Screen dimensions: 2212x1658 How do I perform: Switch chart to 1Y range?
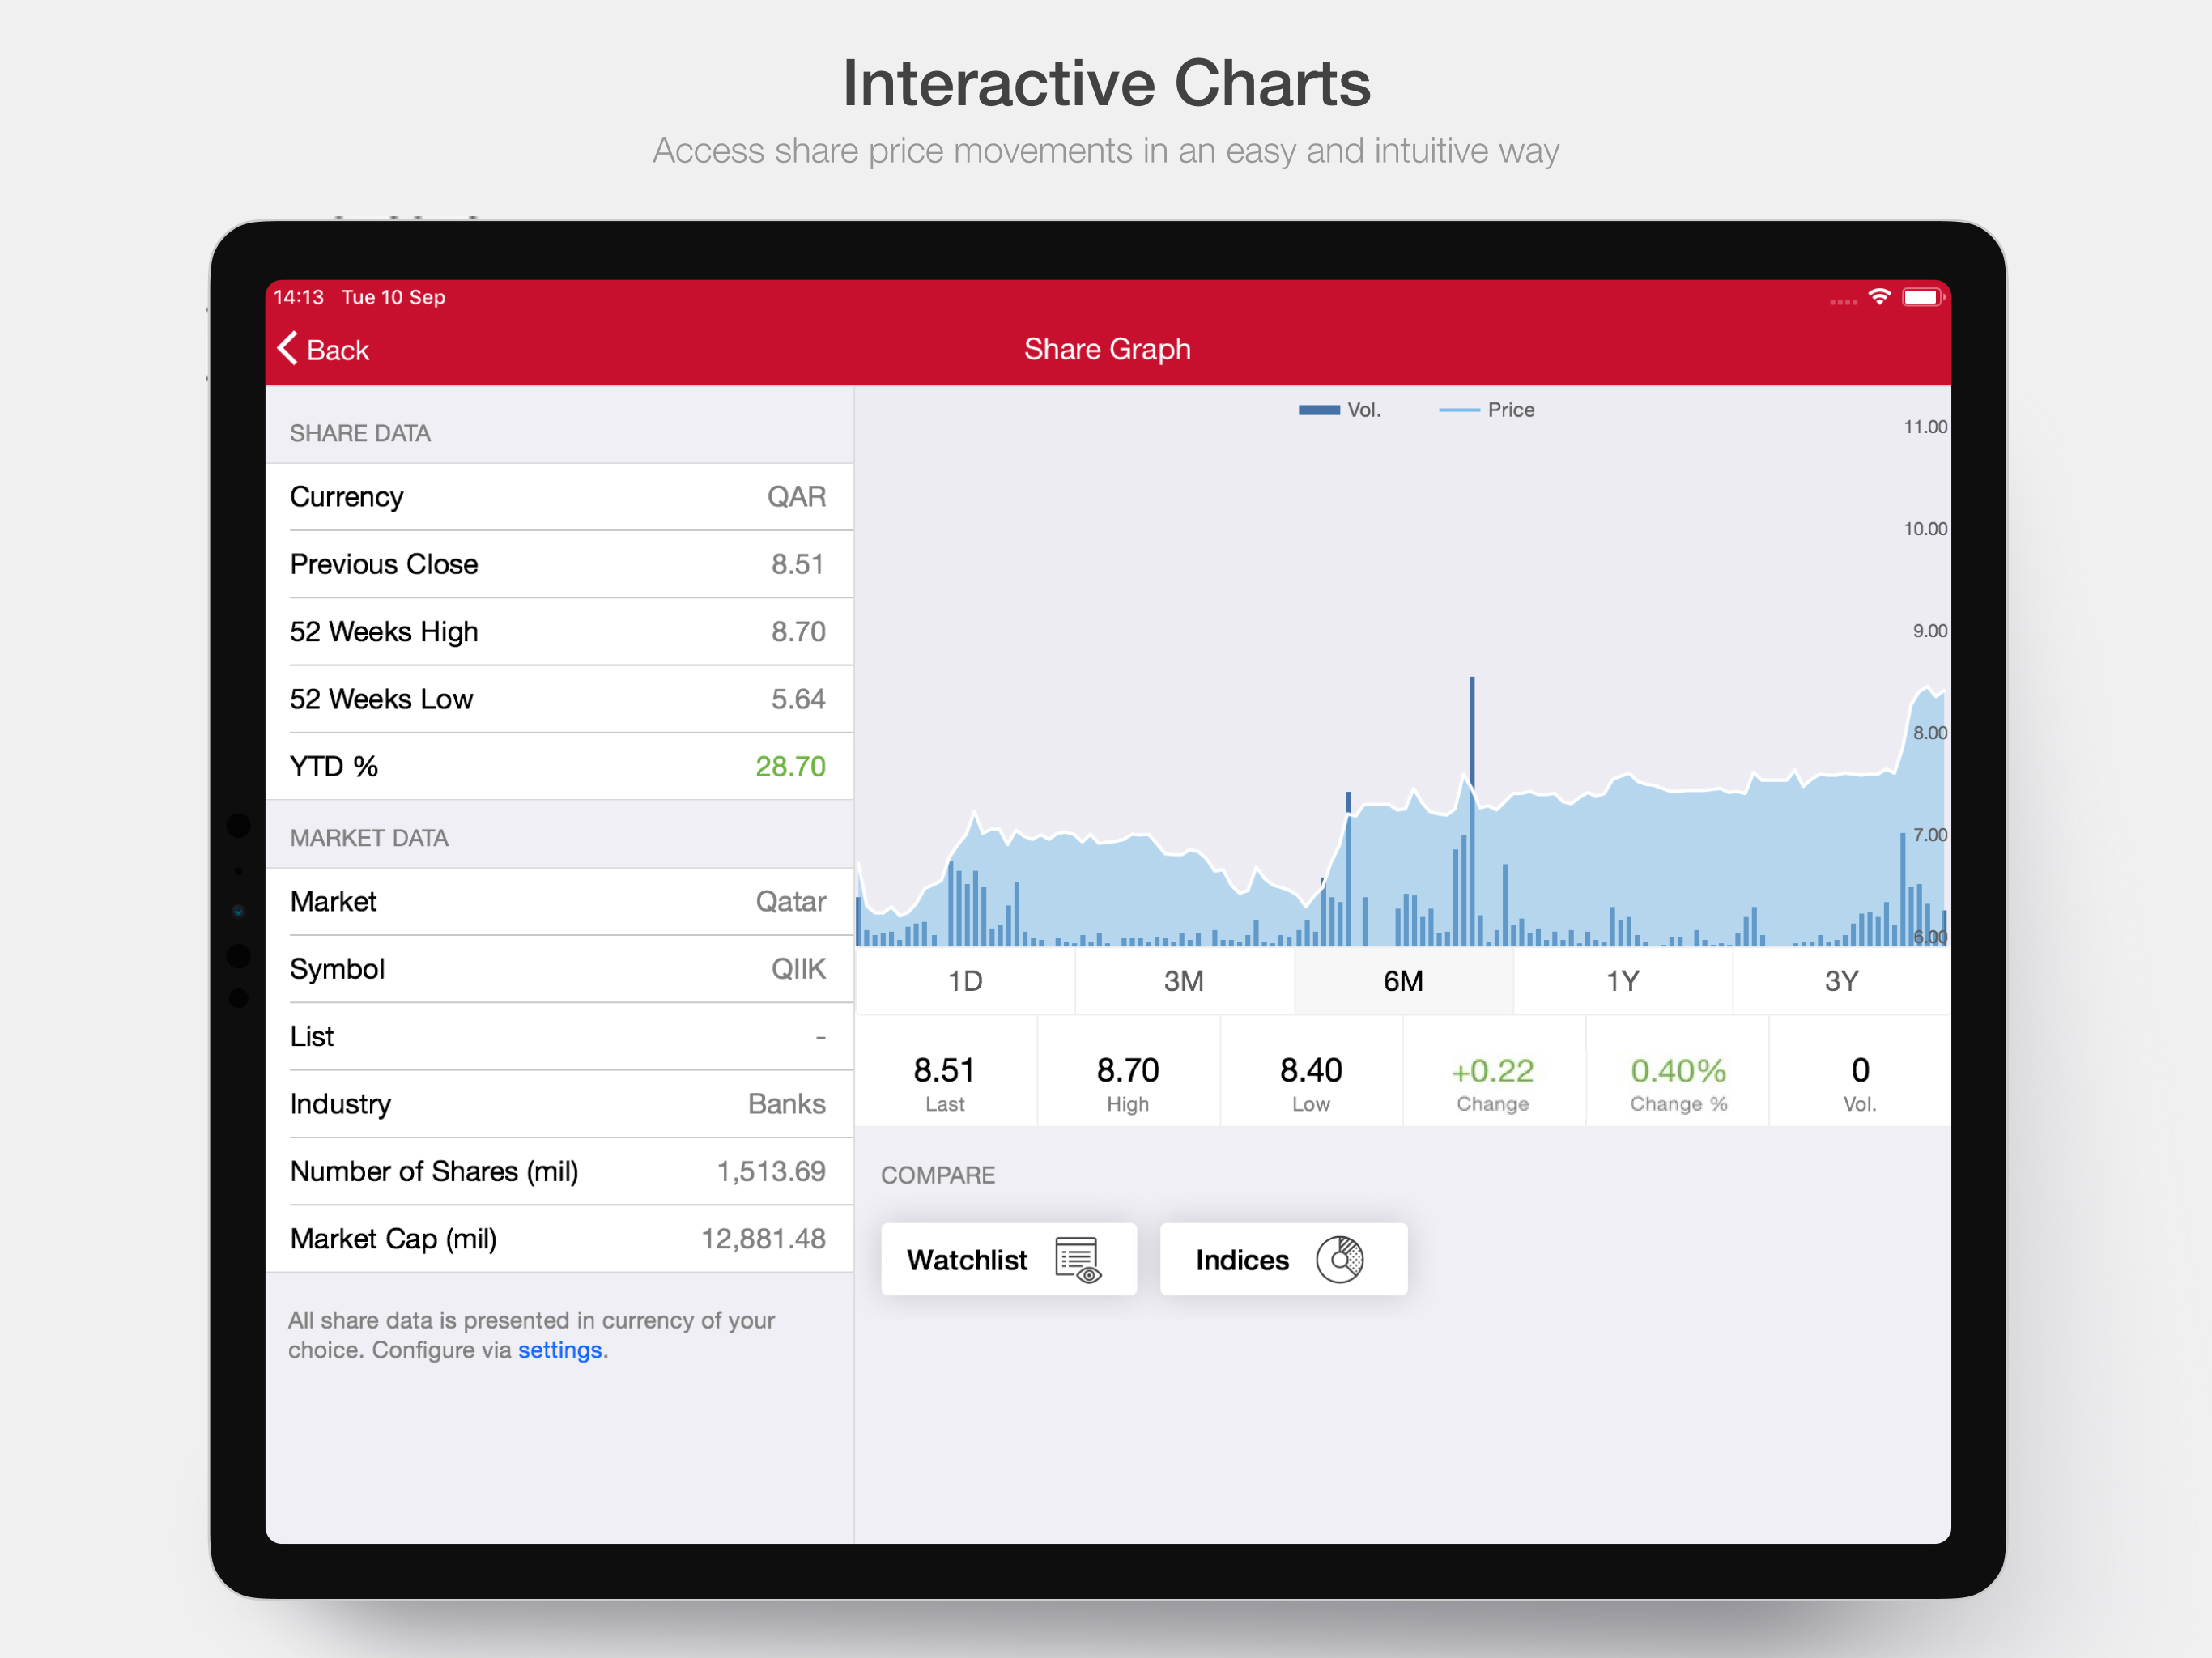(1622, 981)
